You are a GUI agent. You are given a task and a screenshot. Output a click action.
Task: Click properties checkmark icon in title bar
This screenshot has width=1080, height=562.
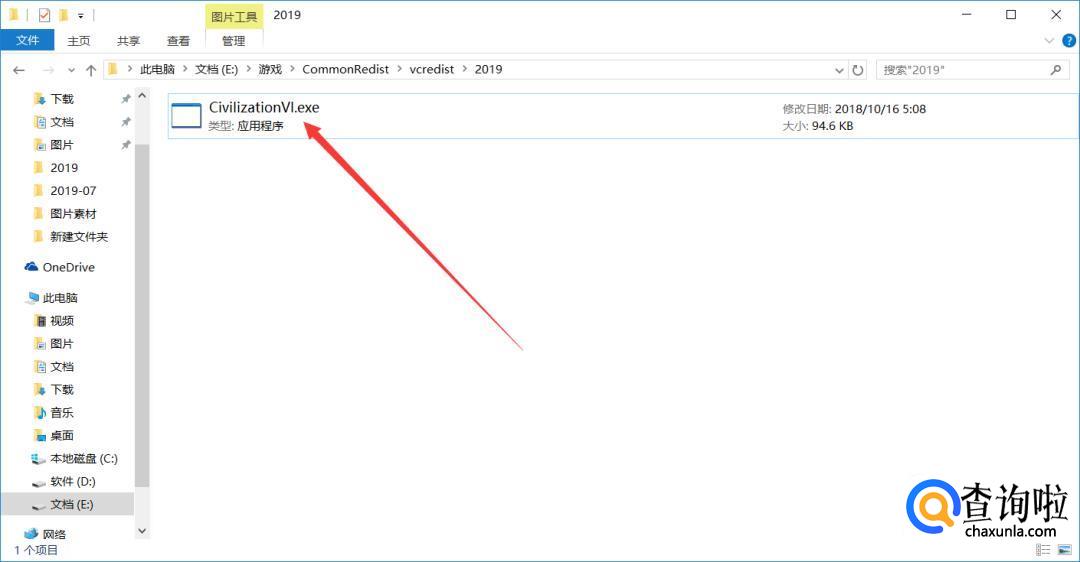coord(44,14)
